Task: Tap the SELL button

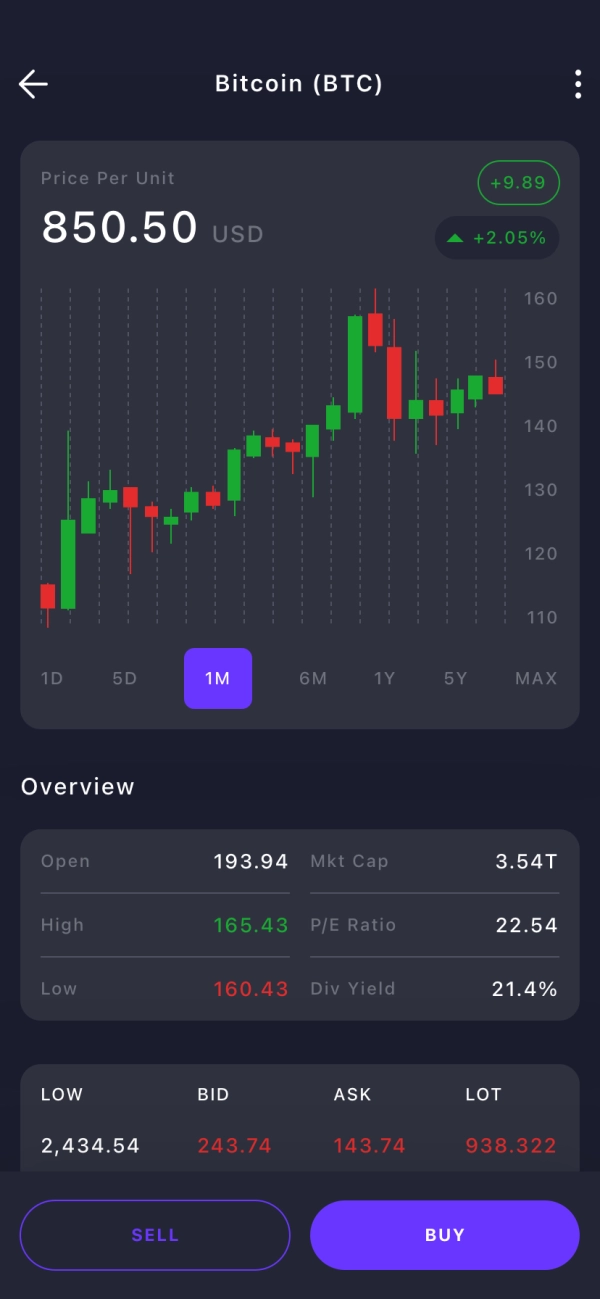Action: click(155, 1235)
